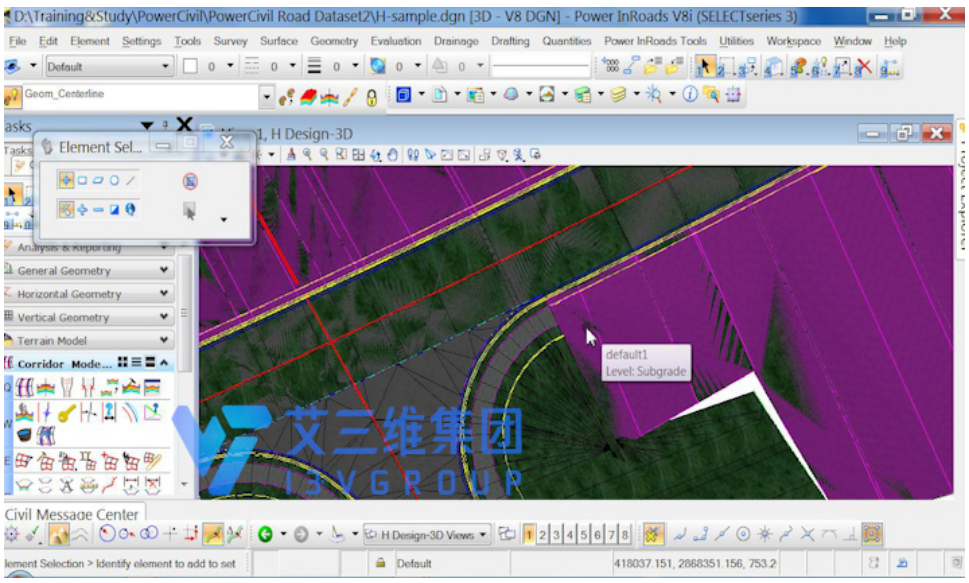Choose the Circle selection method icon
This screenshot has height=583, width=969.
[114, 181]
